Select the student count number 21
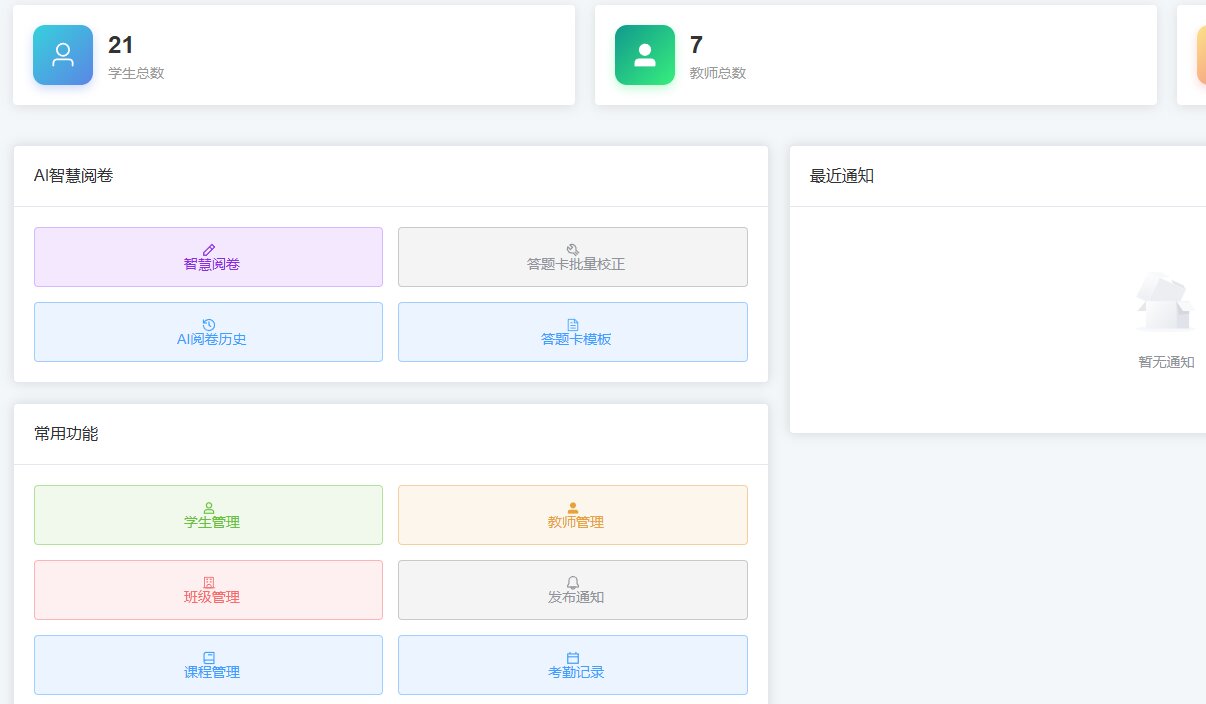Image resolution: width=1206 pixels, height=704 pixels. pos(121,45)
